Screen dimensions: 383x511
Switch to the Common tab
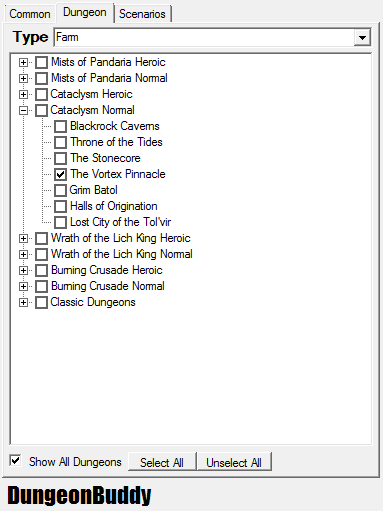tap(30, 14)
